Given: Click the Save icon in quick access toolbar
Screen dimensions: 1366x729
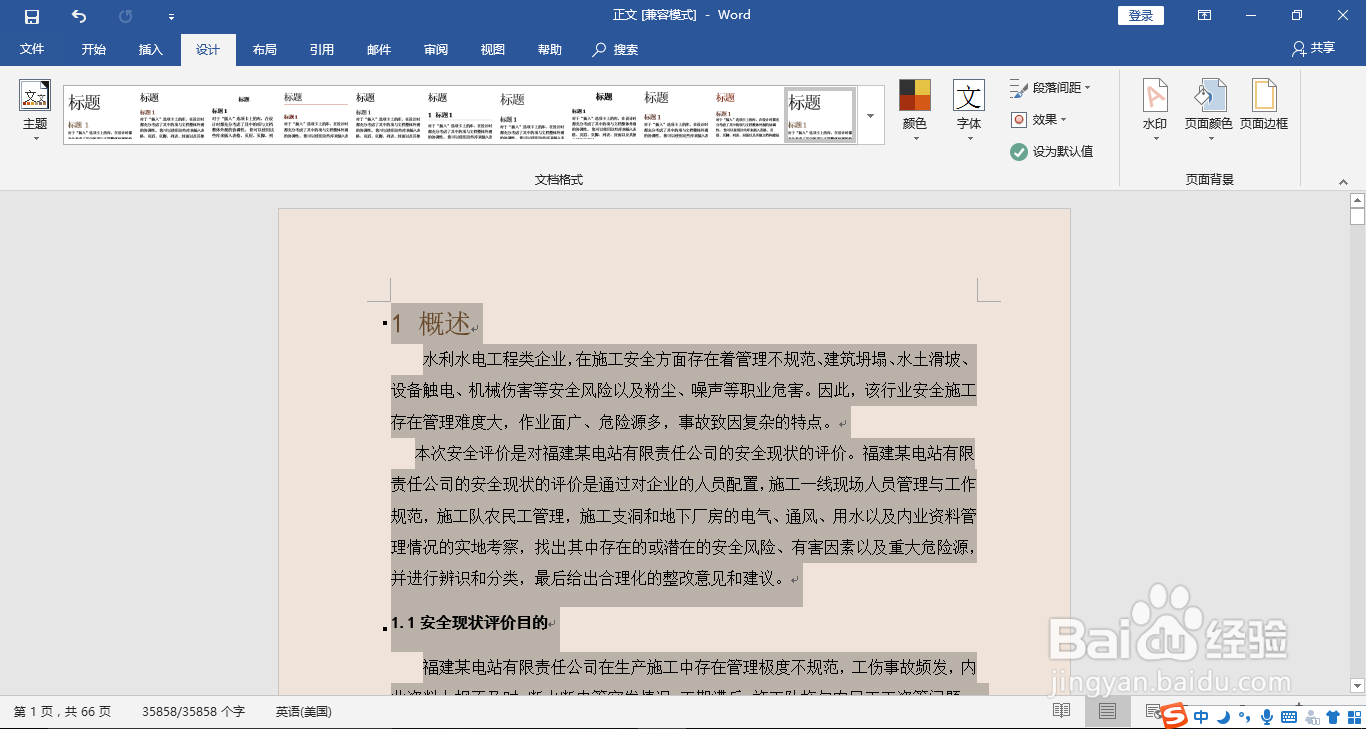Looking at the screenshot, I should pyautogui.click(x=32, y=16).
